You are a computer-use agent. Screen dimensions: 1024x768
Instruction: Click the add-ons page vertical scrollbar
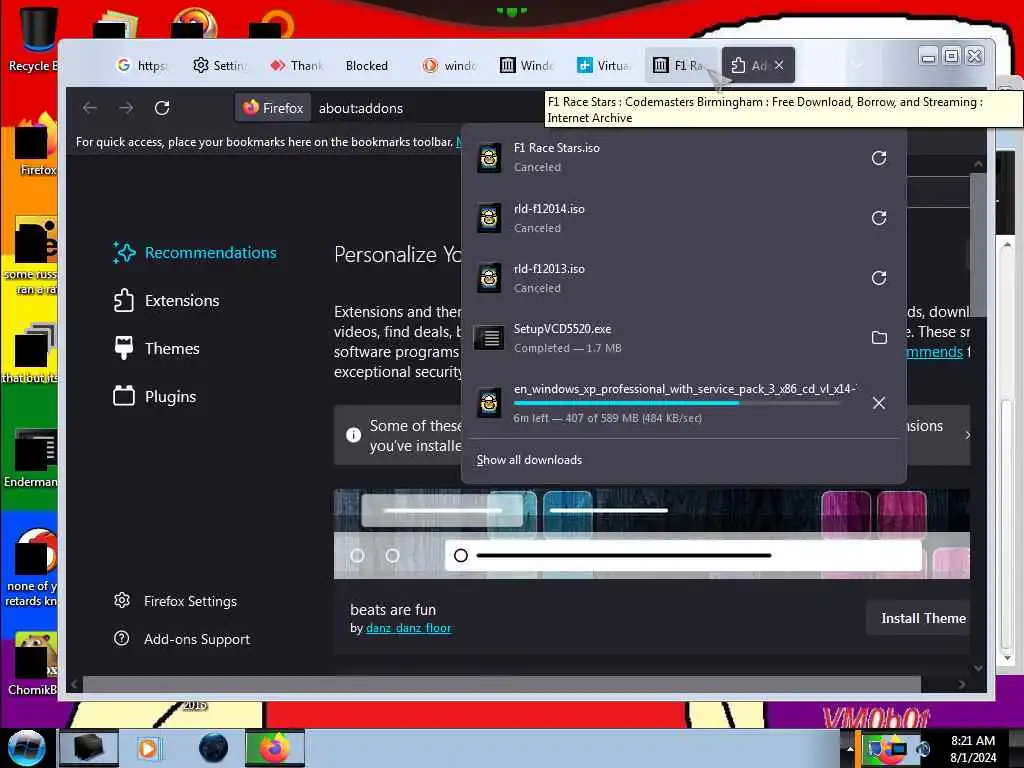[978, 245]
